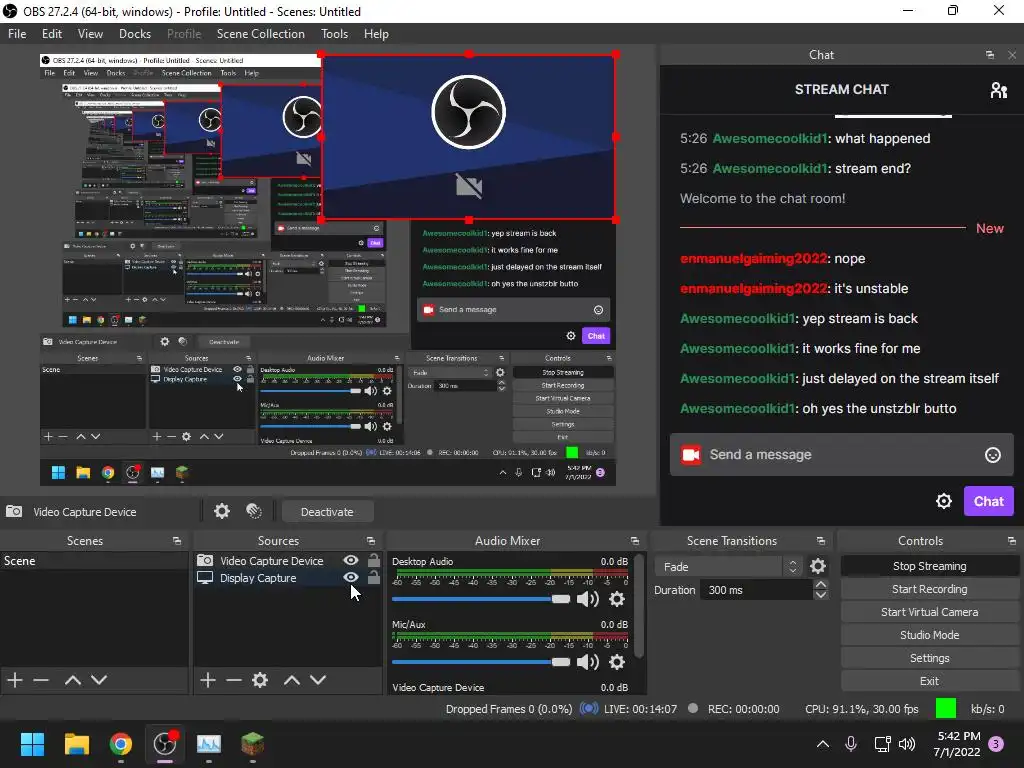Mute Mic/Aux speaker icon
The height and width of the screenshot is (768, 1024).
[588, 662]
